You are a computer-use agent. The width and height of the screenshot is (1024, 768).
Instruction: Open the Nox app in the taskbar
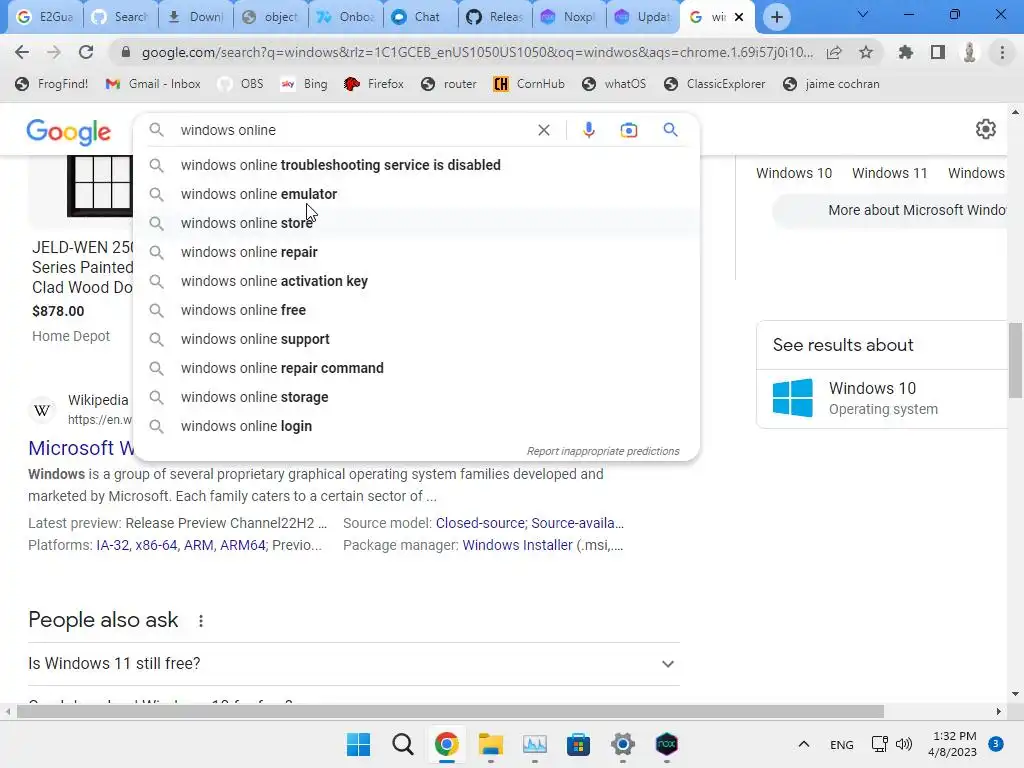point(666,744)
